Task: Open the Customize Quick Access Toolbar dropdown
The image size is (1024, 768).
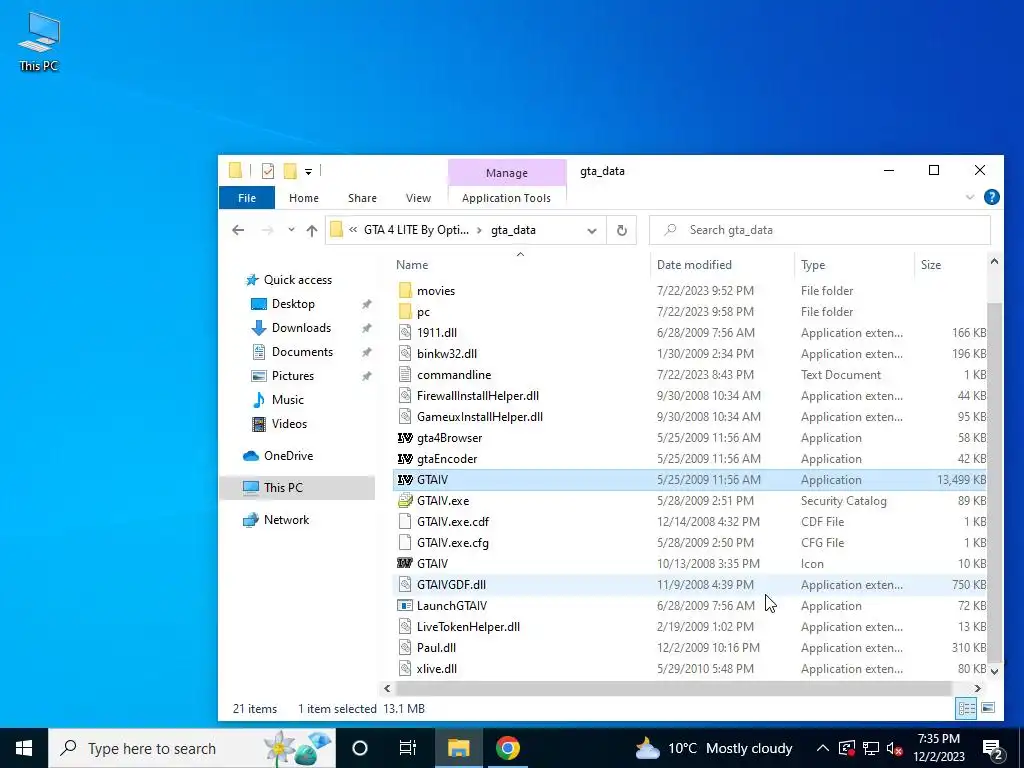Action: point(308,172)
